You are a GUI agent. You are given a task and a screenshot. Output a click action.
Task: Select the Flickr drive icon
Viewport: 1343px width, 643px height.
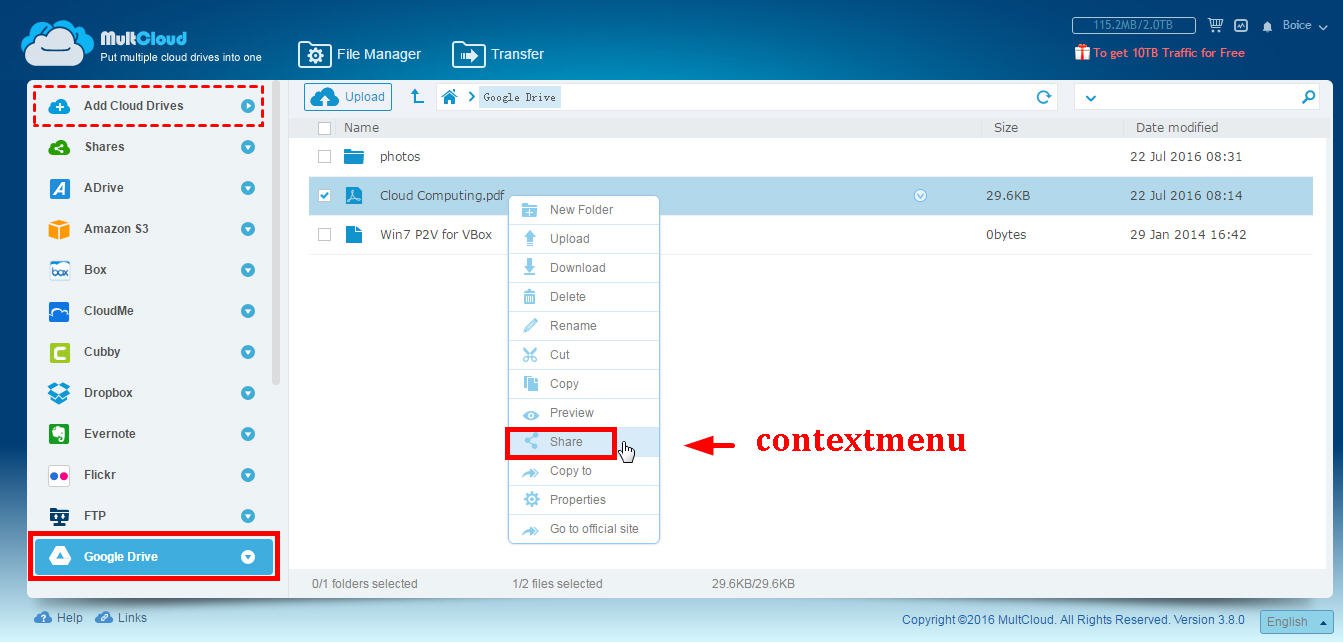(x=59, y=475)
